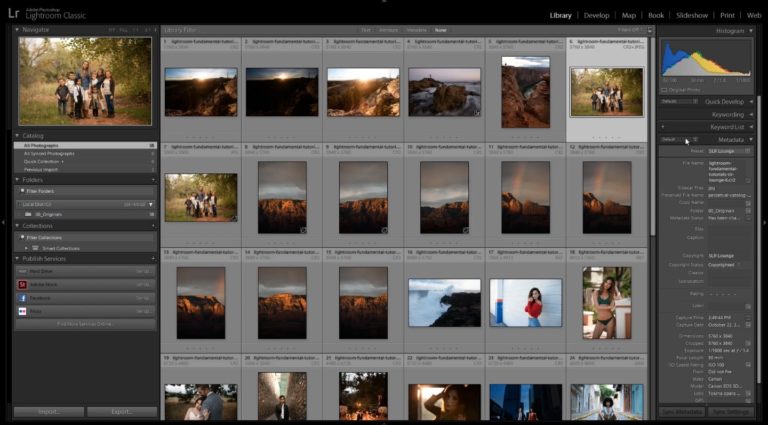Click the ISO Speed Rating action icon
The image size is (768, 425).
(x=748, y=365)
